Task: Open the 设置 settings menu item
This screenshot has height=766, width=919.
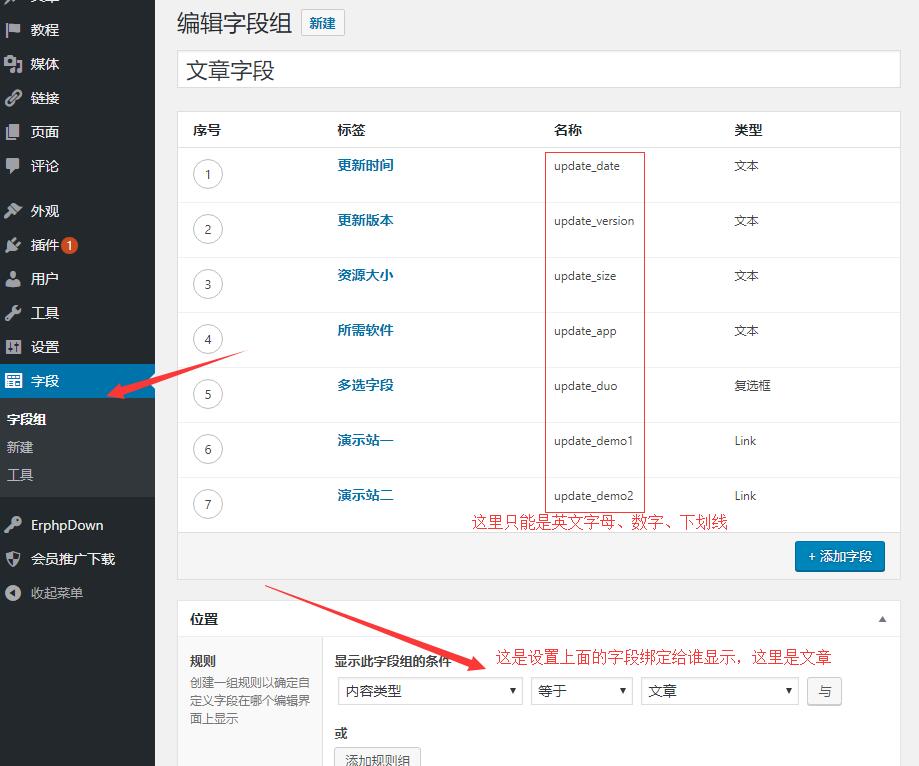Action: pos(45,347)
